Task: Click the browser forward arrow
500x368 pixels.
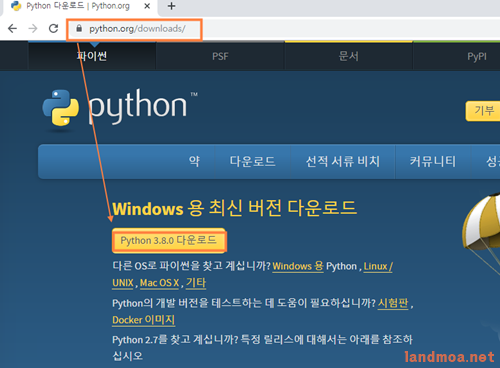Action: click(x=33, y=29)
